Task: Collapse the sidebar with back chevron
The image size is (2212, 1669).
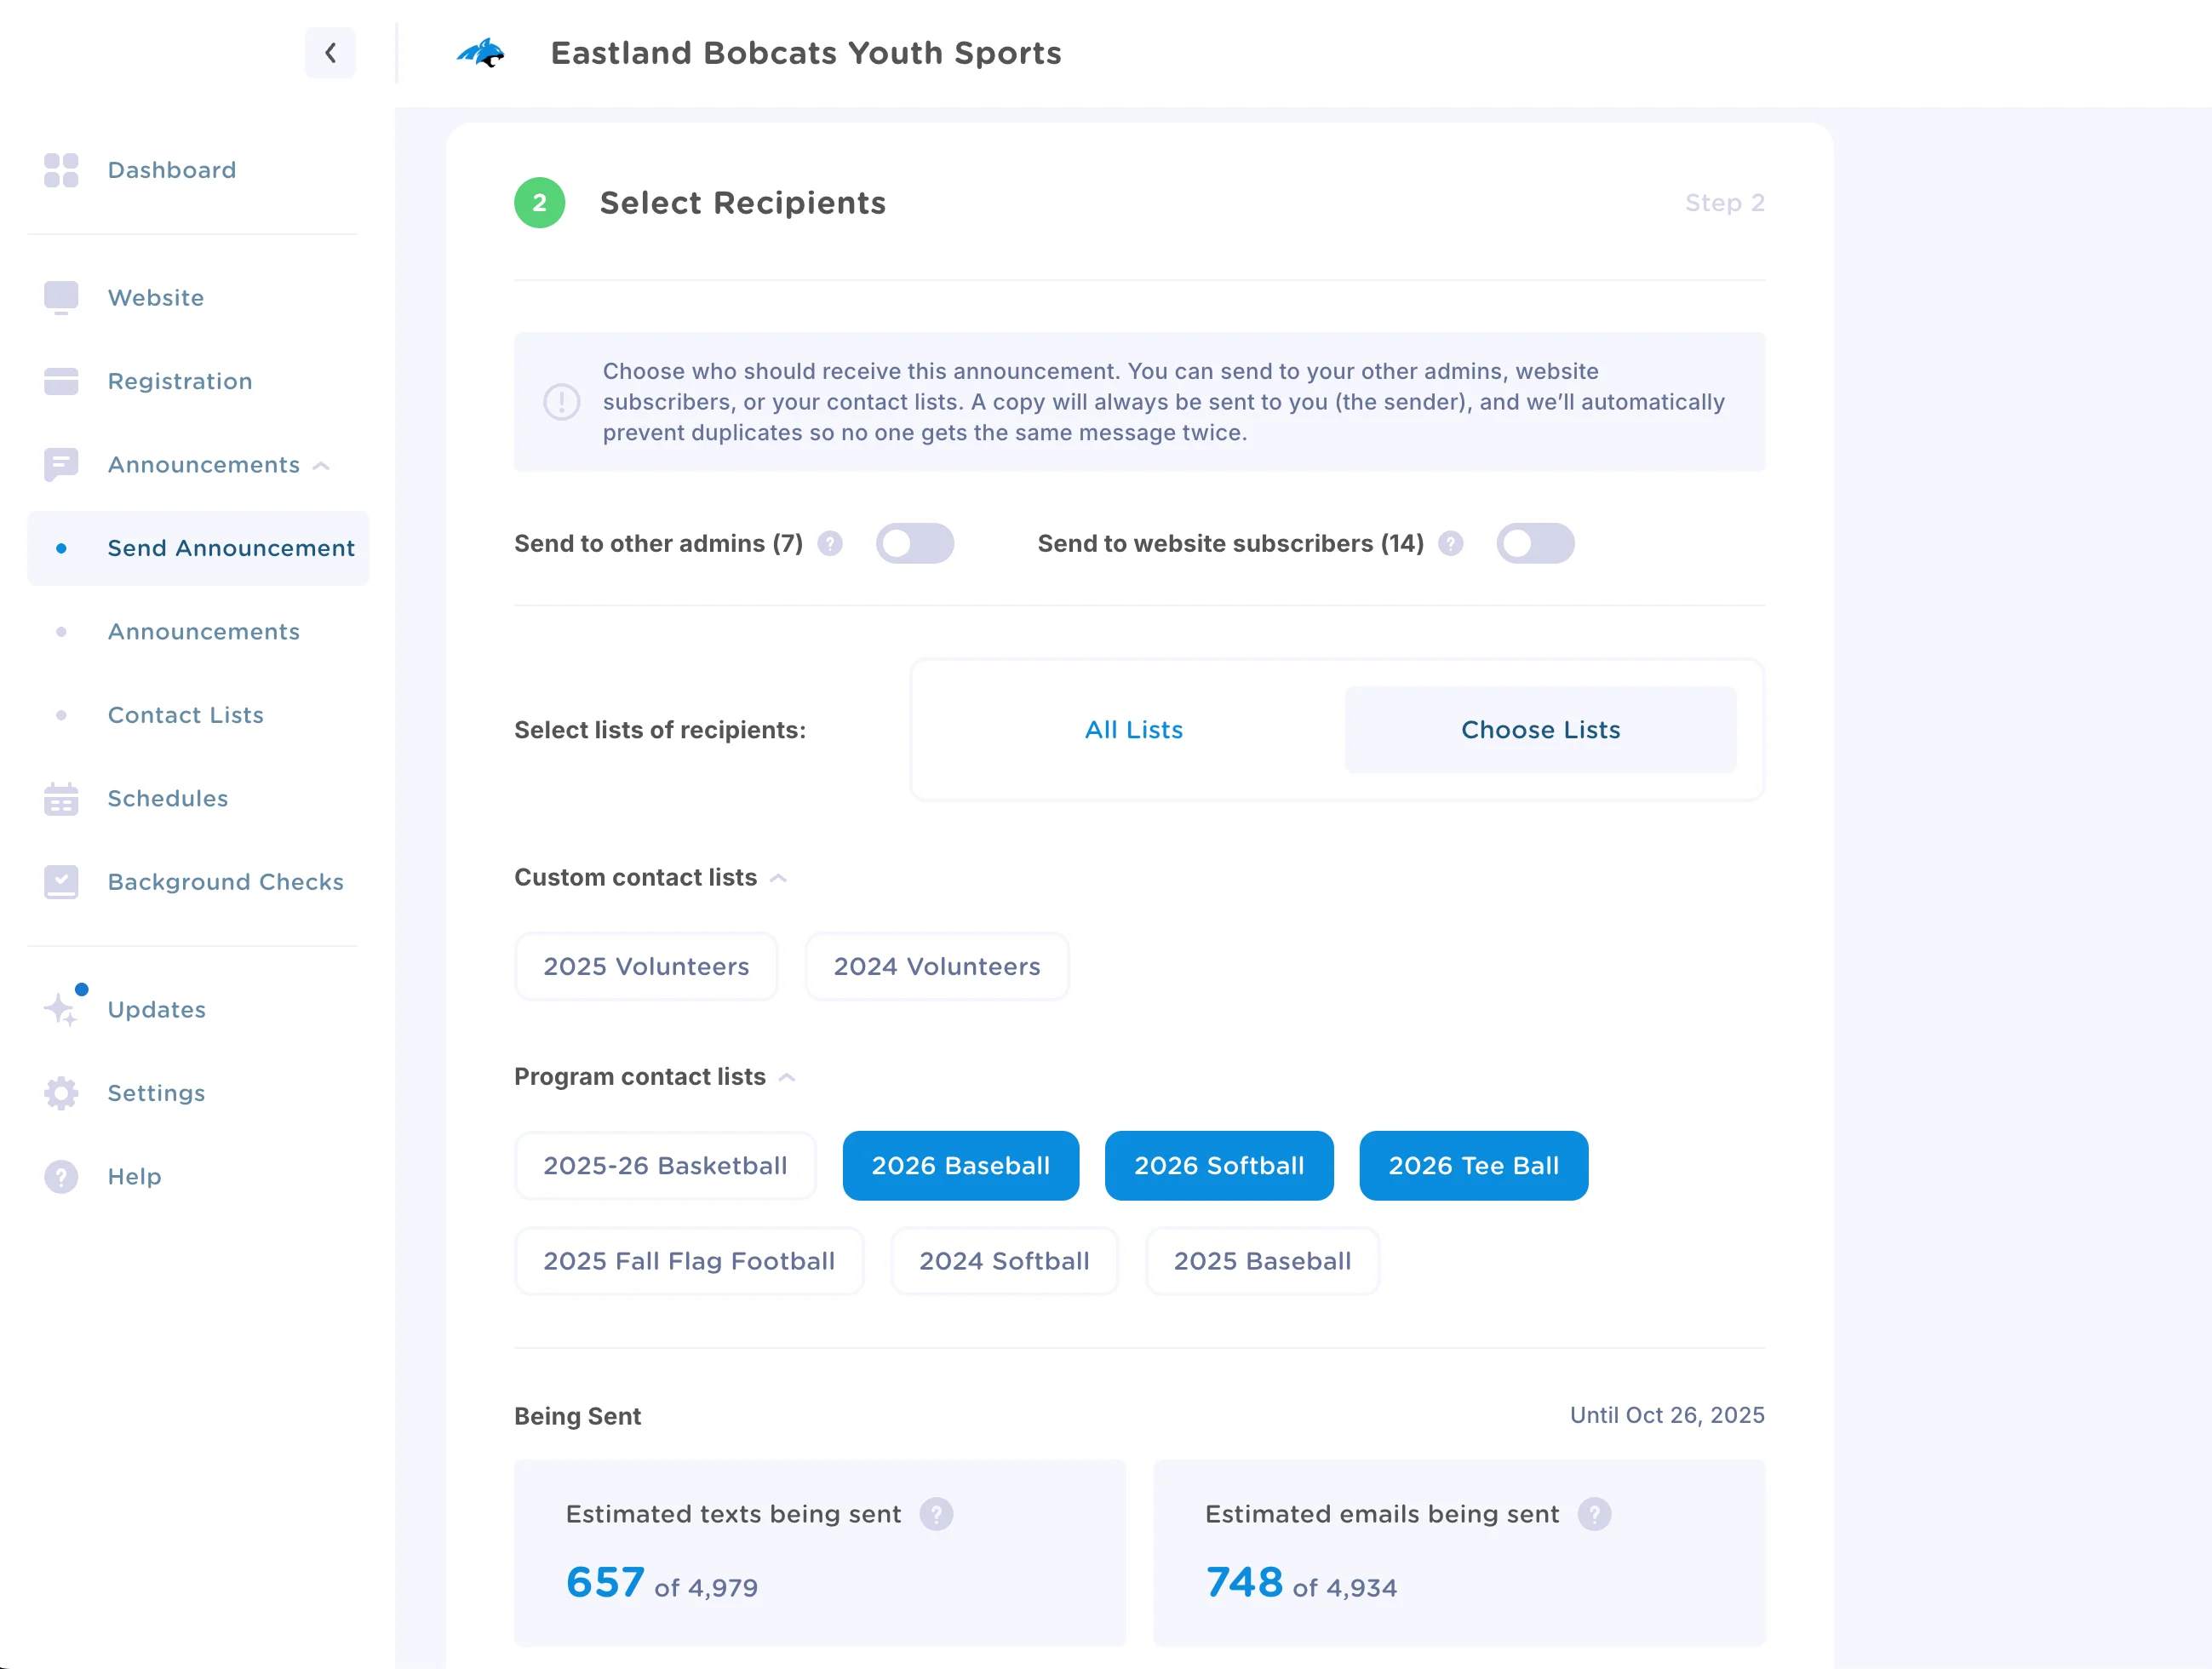Action: pyautogui.click(x=330, y=53)
